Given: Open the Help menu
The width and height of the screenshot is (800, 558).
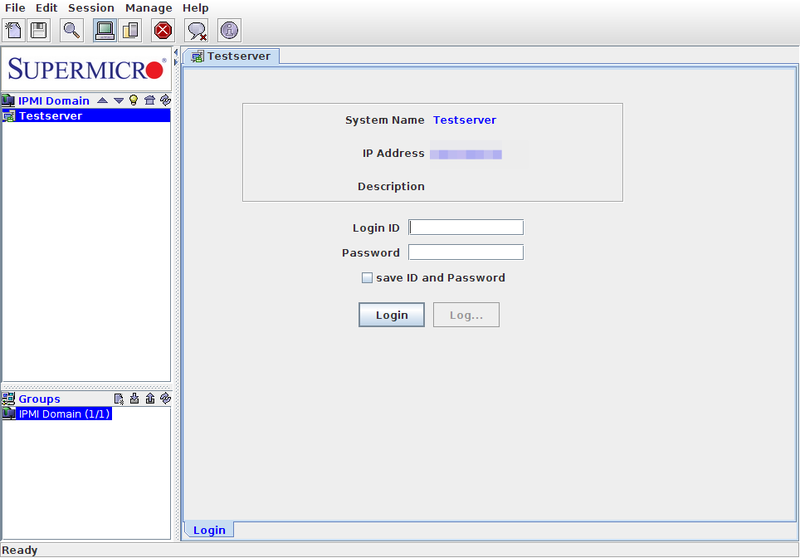Looking at the screenshot, I should point(195,8).
